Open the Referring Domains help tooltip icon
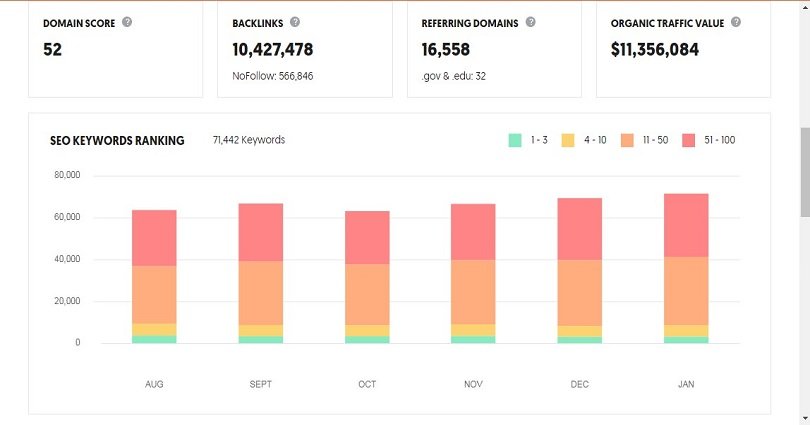Viewport: 810px width, 425px height. pos(530,22)
